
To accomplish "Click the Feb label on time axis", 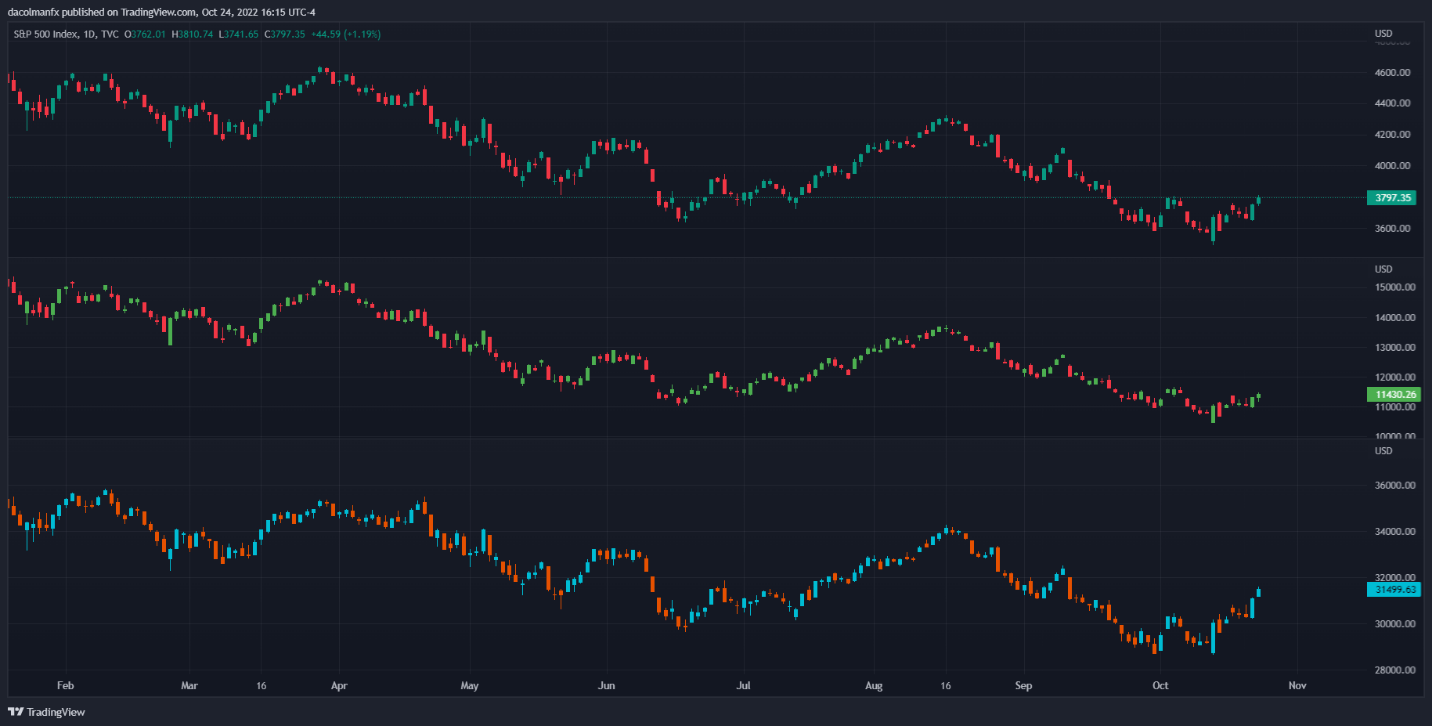I will [x=65, y=687].
